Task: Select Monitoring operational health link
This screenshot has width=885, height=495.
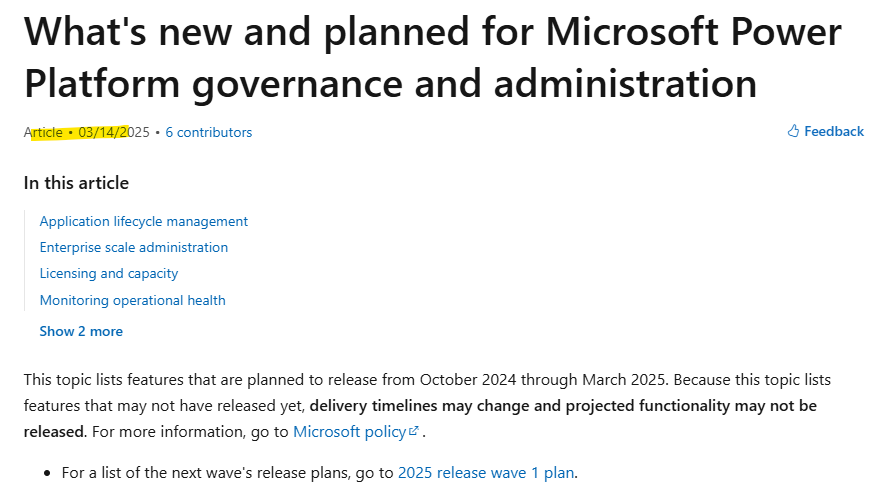Action: 133,300
